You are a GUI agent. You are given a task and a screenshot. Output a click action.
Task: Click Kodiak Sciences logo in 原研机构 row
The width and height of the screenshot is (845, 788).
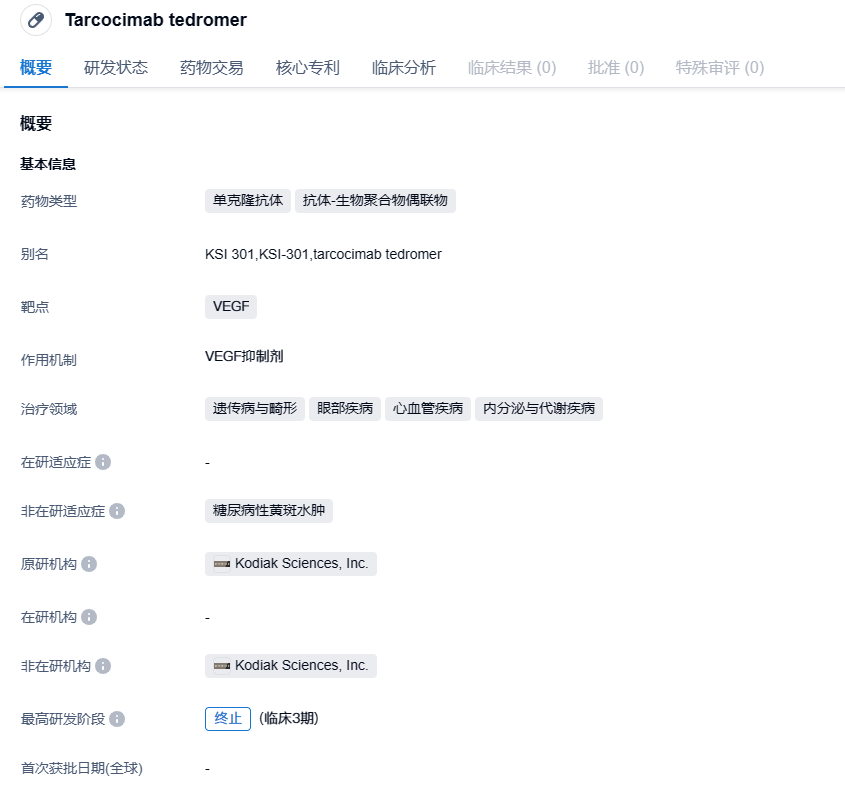pyautogui.click(x=222, y=564)
